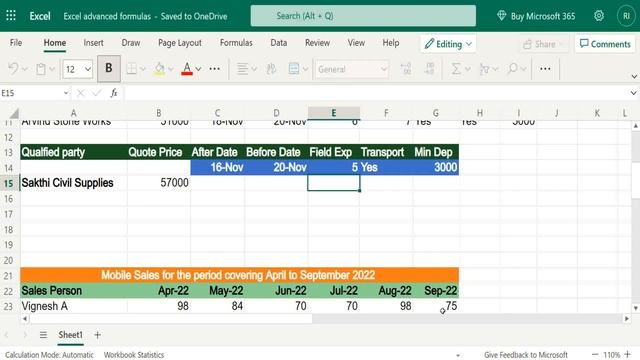The width and height of the screenshot is (640, 360).
Task: Switch to the Review tab
Action: (x=317, y=42)
